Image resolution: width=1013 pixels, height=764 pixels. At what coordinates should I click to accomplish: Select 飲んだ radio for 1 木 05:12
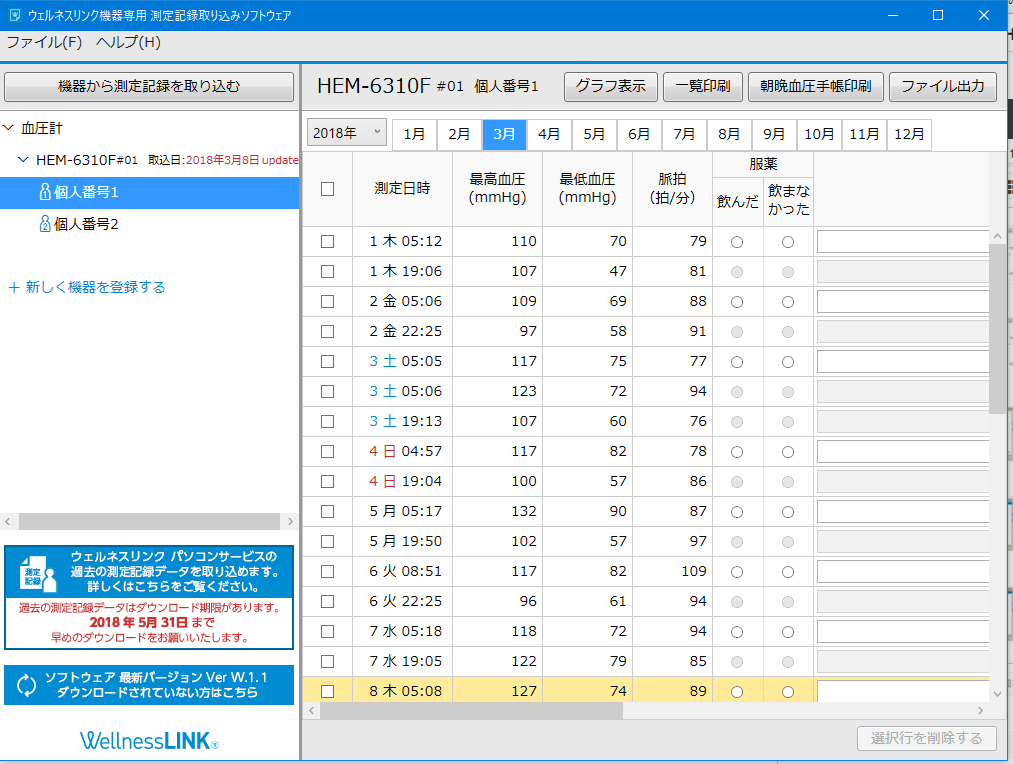pyautogui.click(x=736, y=242)
